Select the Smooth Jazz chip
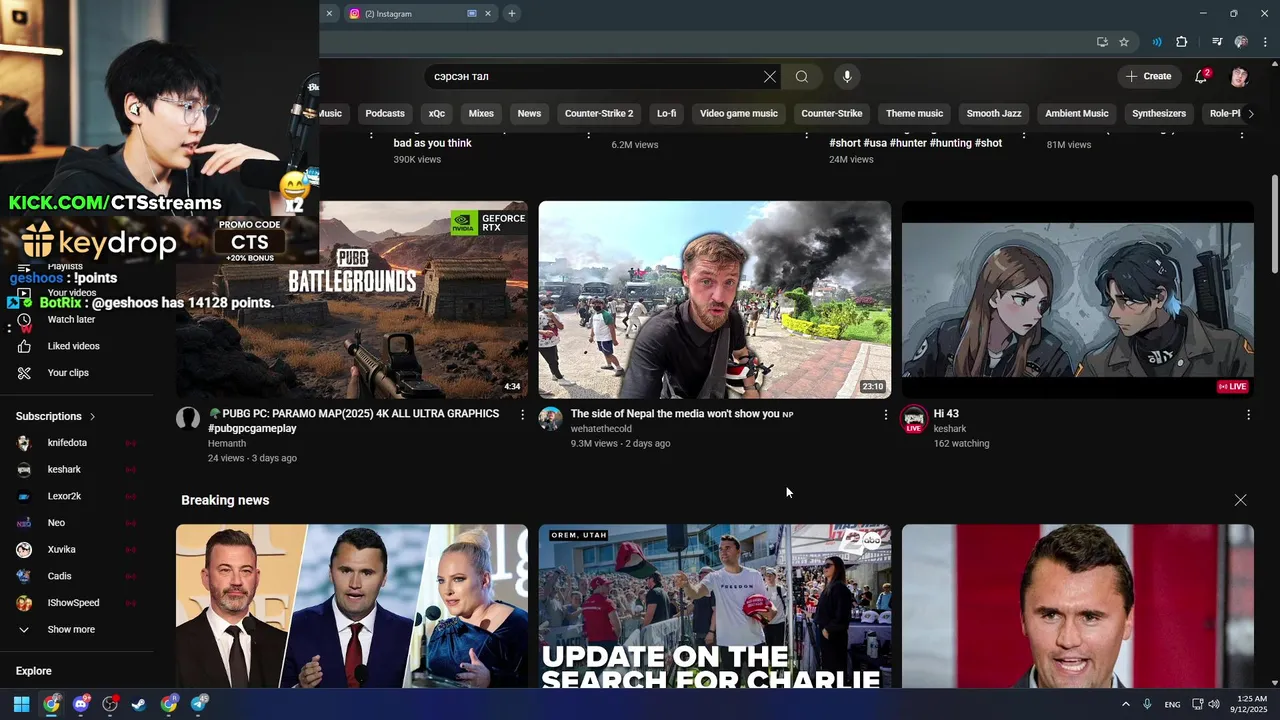 994,113
